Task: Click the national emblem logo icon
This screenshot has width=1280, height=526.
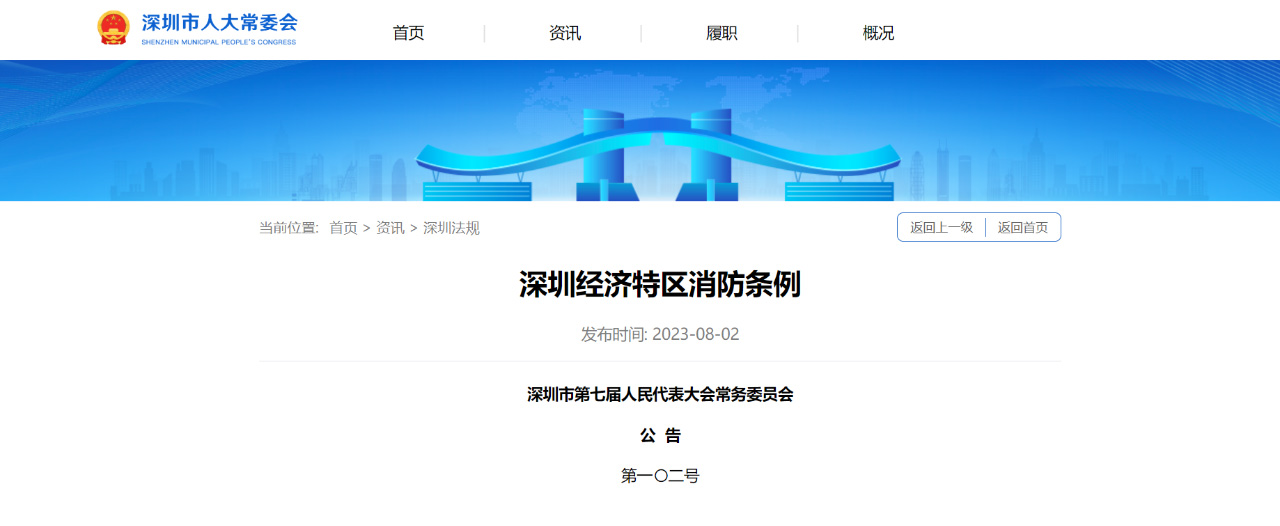Action: (x=113, y=27)
